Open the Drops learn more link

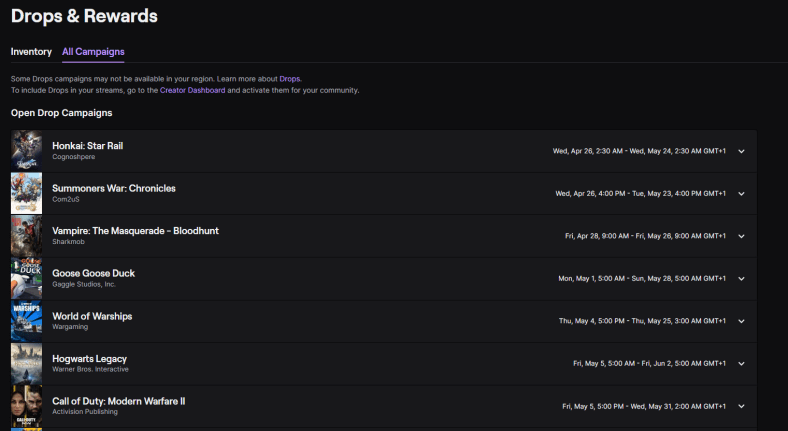point(289,79)
